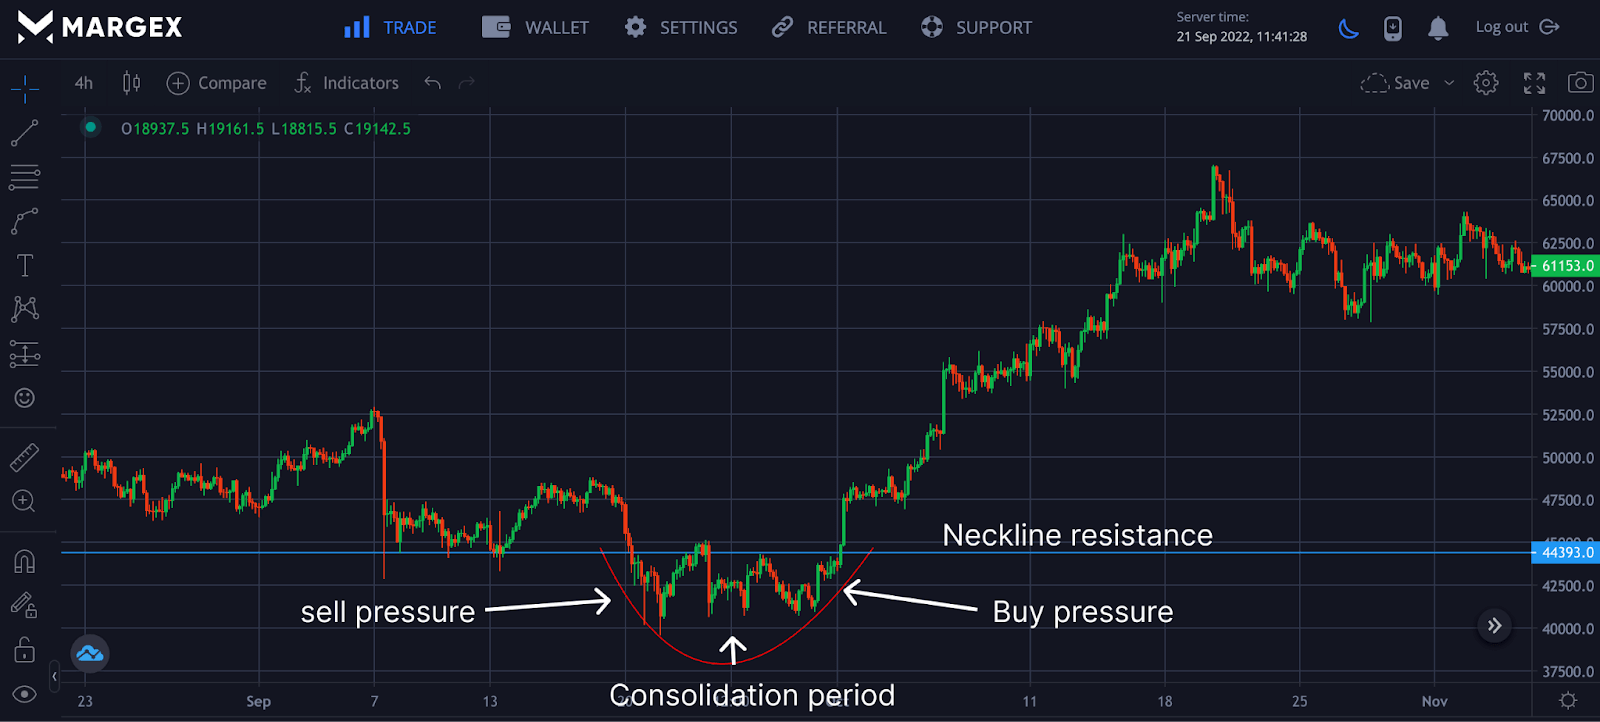Click the Compare symbol button
1600x722 pixels.
point(217,83)
